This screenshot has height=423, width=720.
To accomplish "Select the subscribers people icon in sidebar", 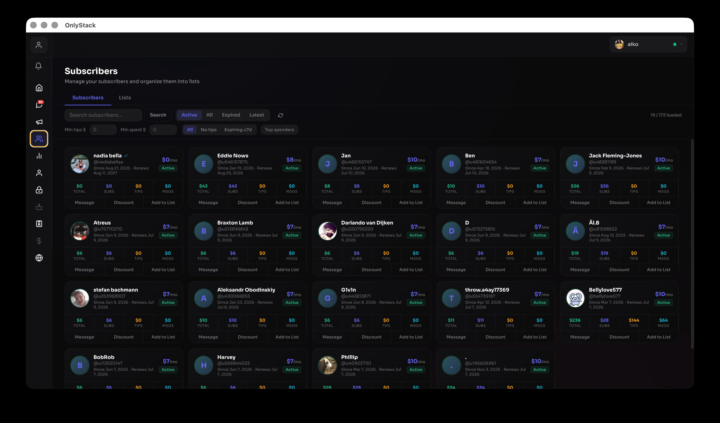I will click(39, 139).
